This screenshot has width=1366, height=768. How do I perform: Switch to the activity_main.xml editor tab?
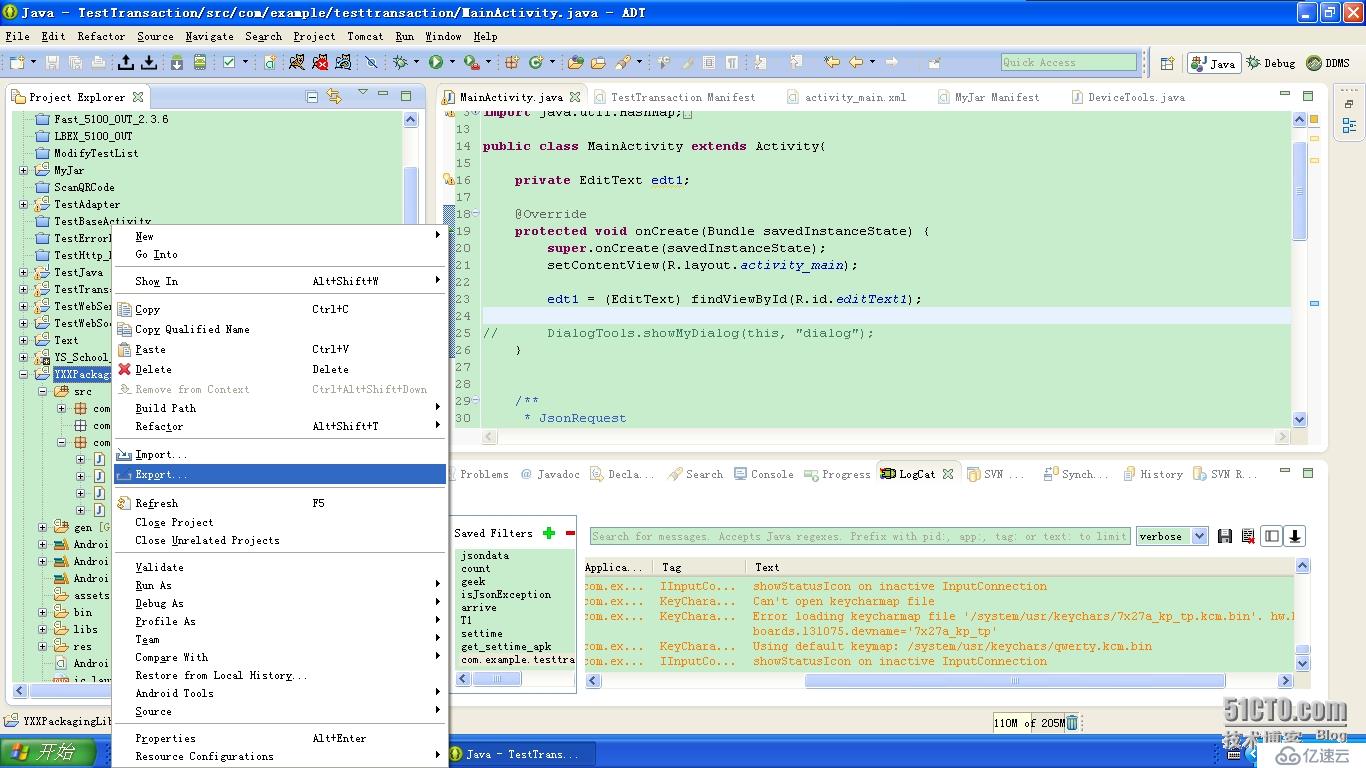point(846,97)
